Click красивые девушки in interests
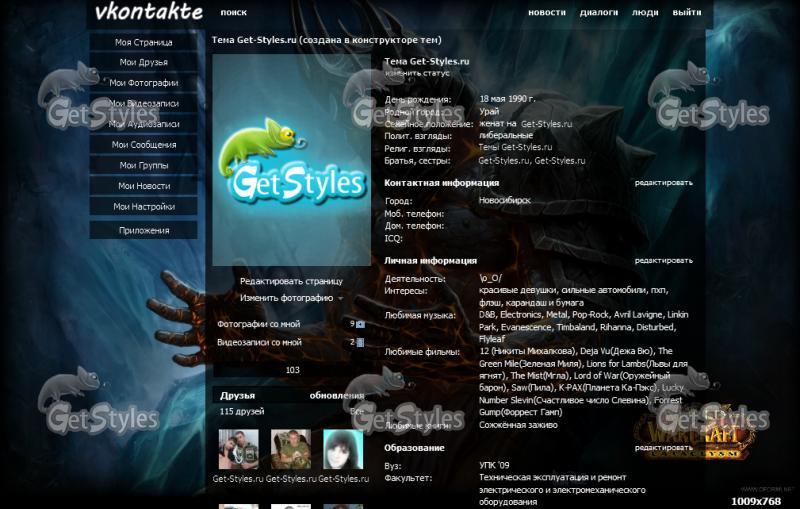Image resolution: width=800 pixels, height=509 pixels. pyautogui.click(x=518, y=290)
